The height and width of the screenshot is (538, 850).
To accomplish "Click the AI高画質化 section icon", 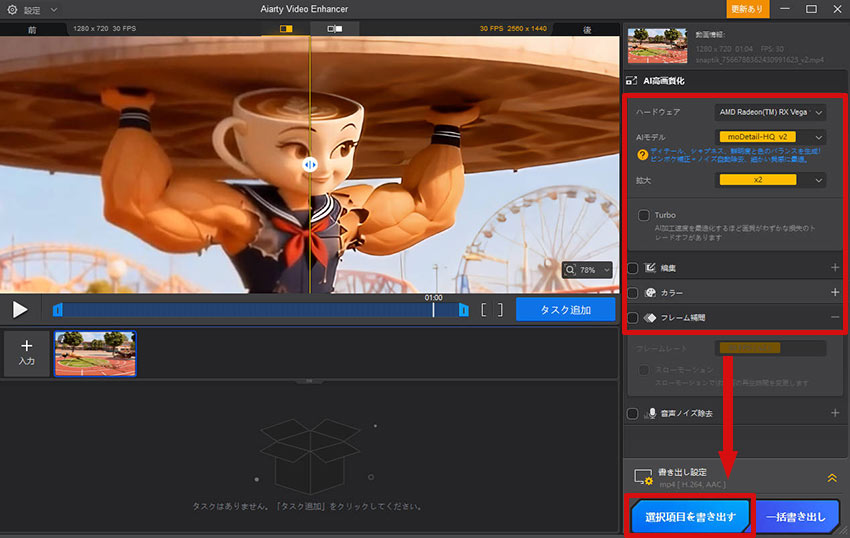I will click(631, 81).
